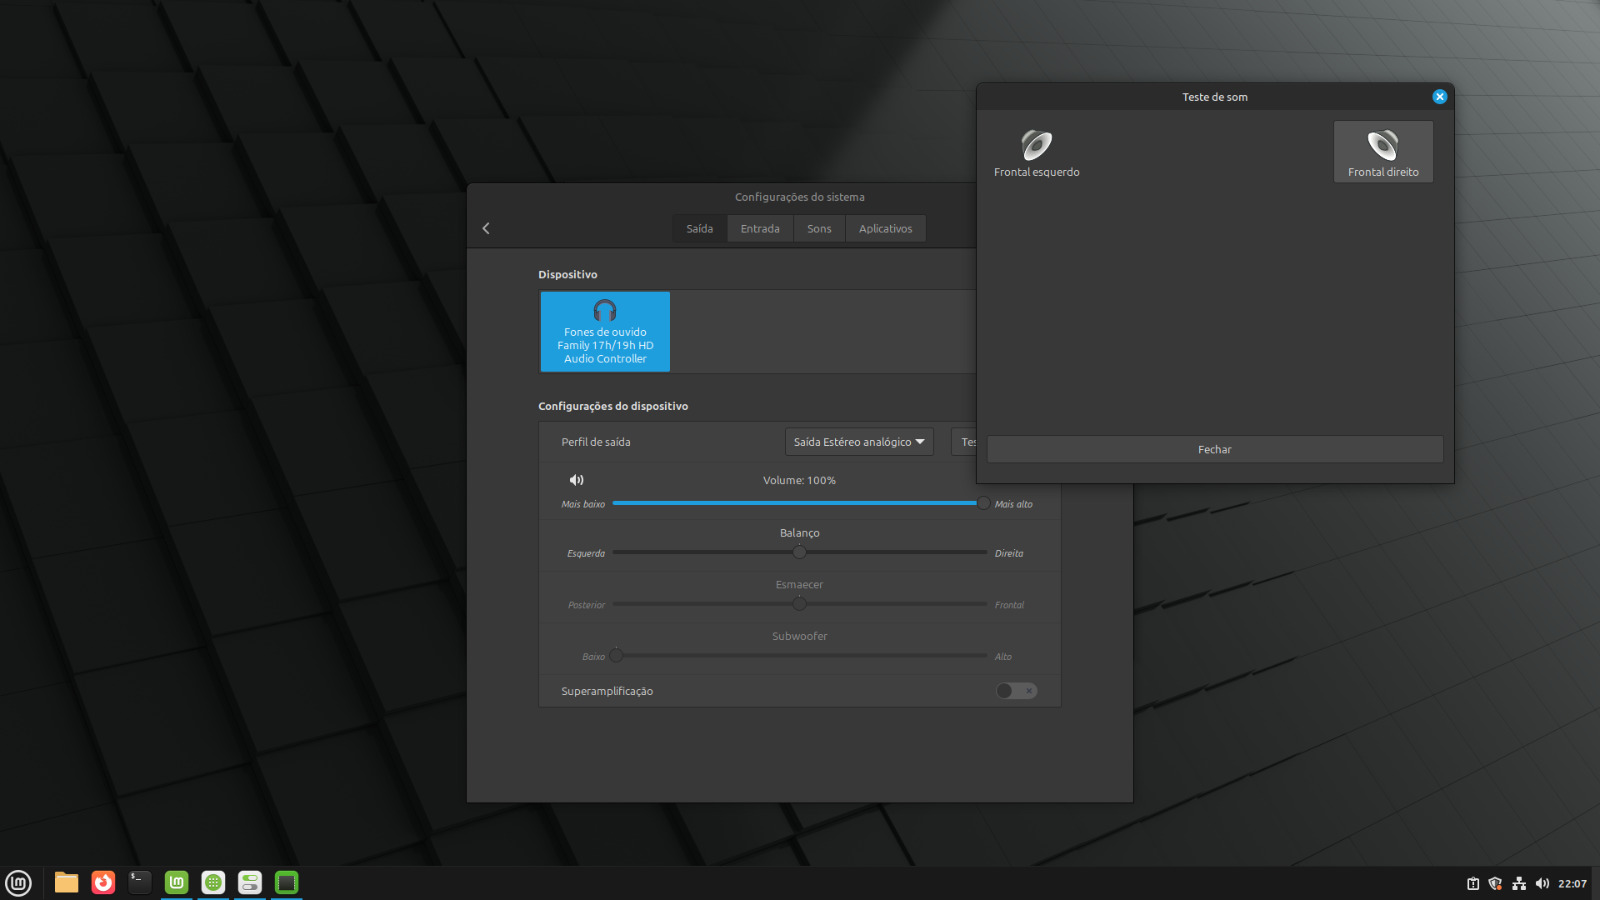1600x900 pixels.
Task: Switch to the Saída tab
Action: point(700,229)
